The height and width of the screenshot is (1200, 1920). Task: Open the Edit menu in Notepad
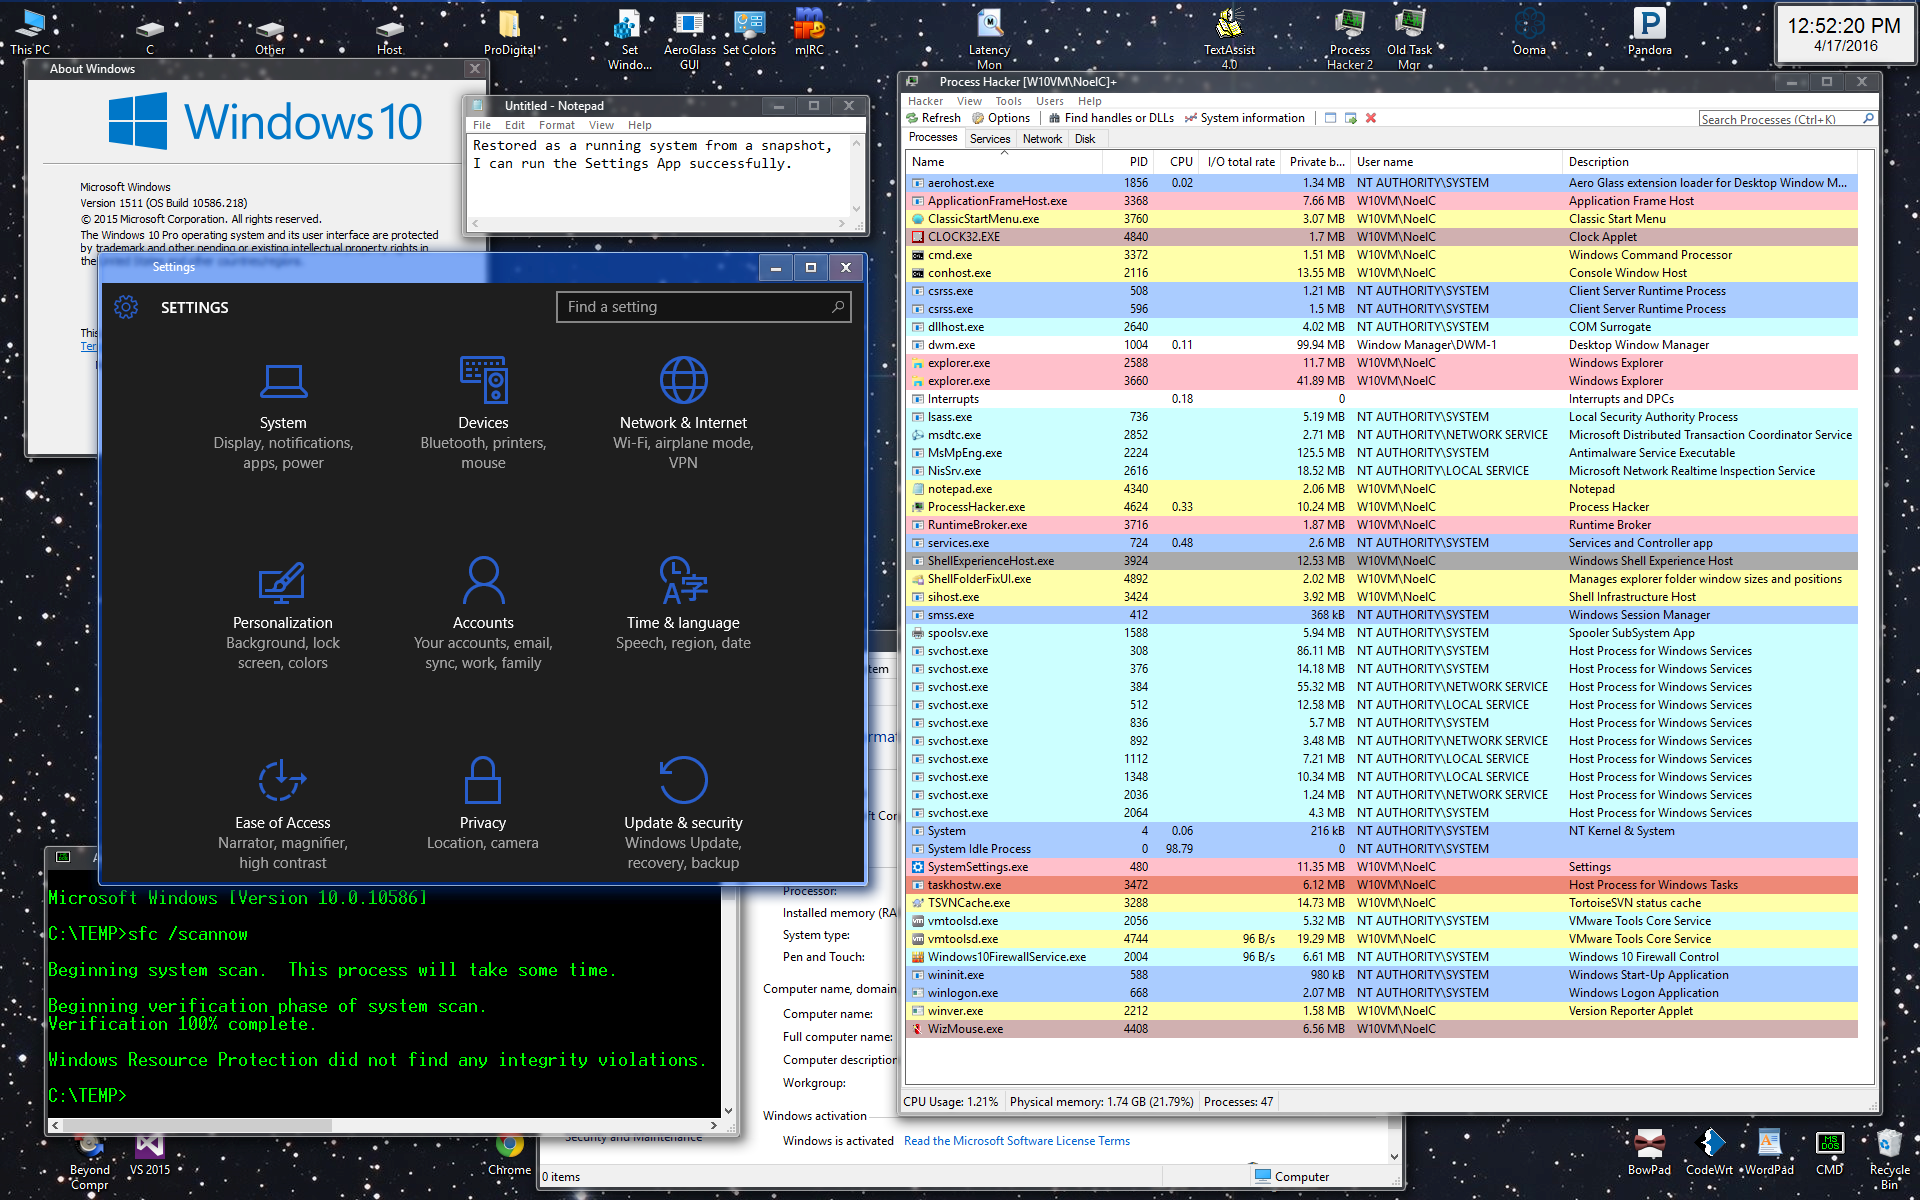(515, 125)
